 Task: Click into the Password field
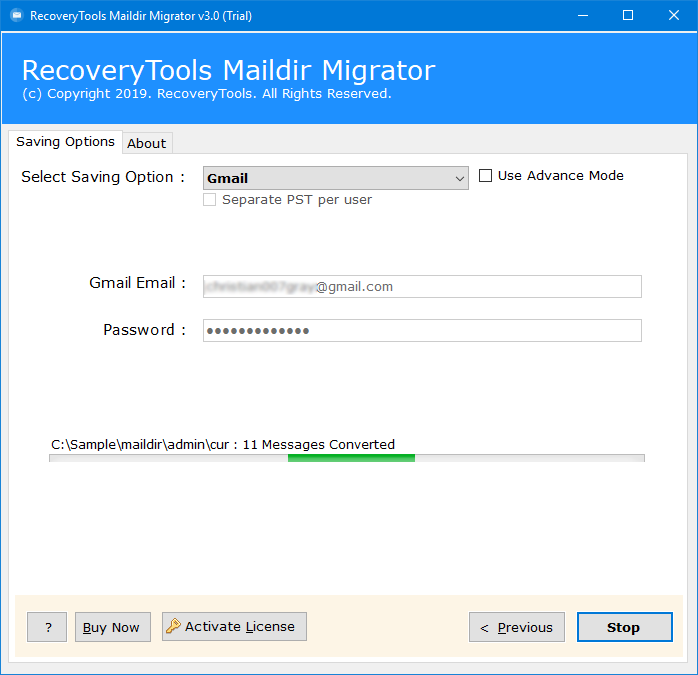(422, 330)
